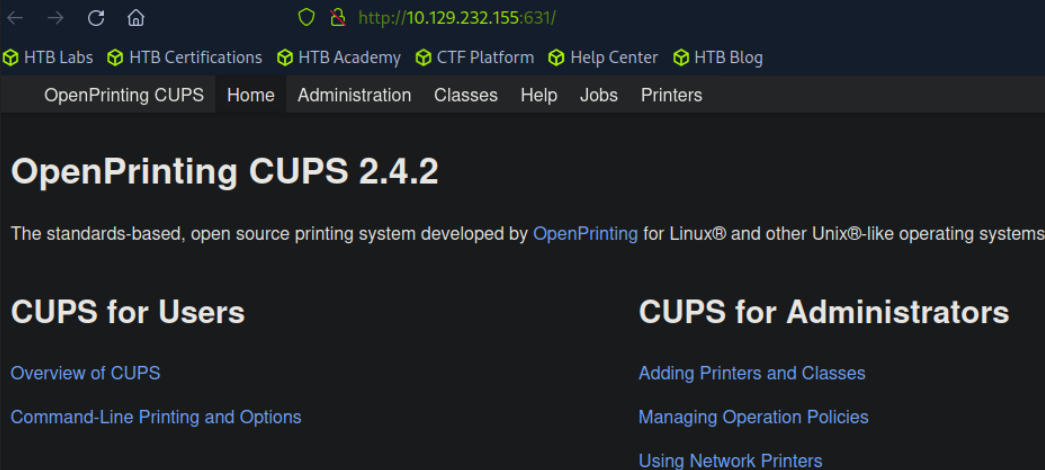
Task: Open Adding Printers and Classes link
Action: 752,373
